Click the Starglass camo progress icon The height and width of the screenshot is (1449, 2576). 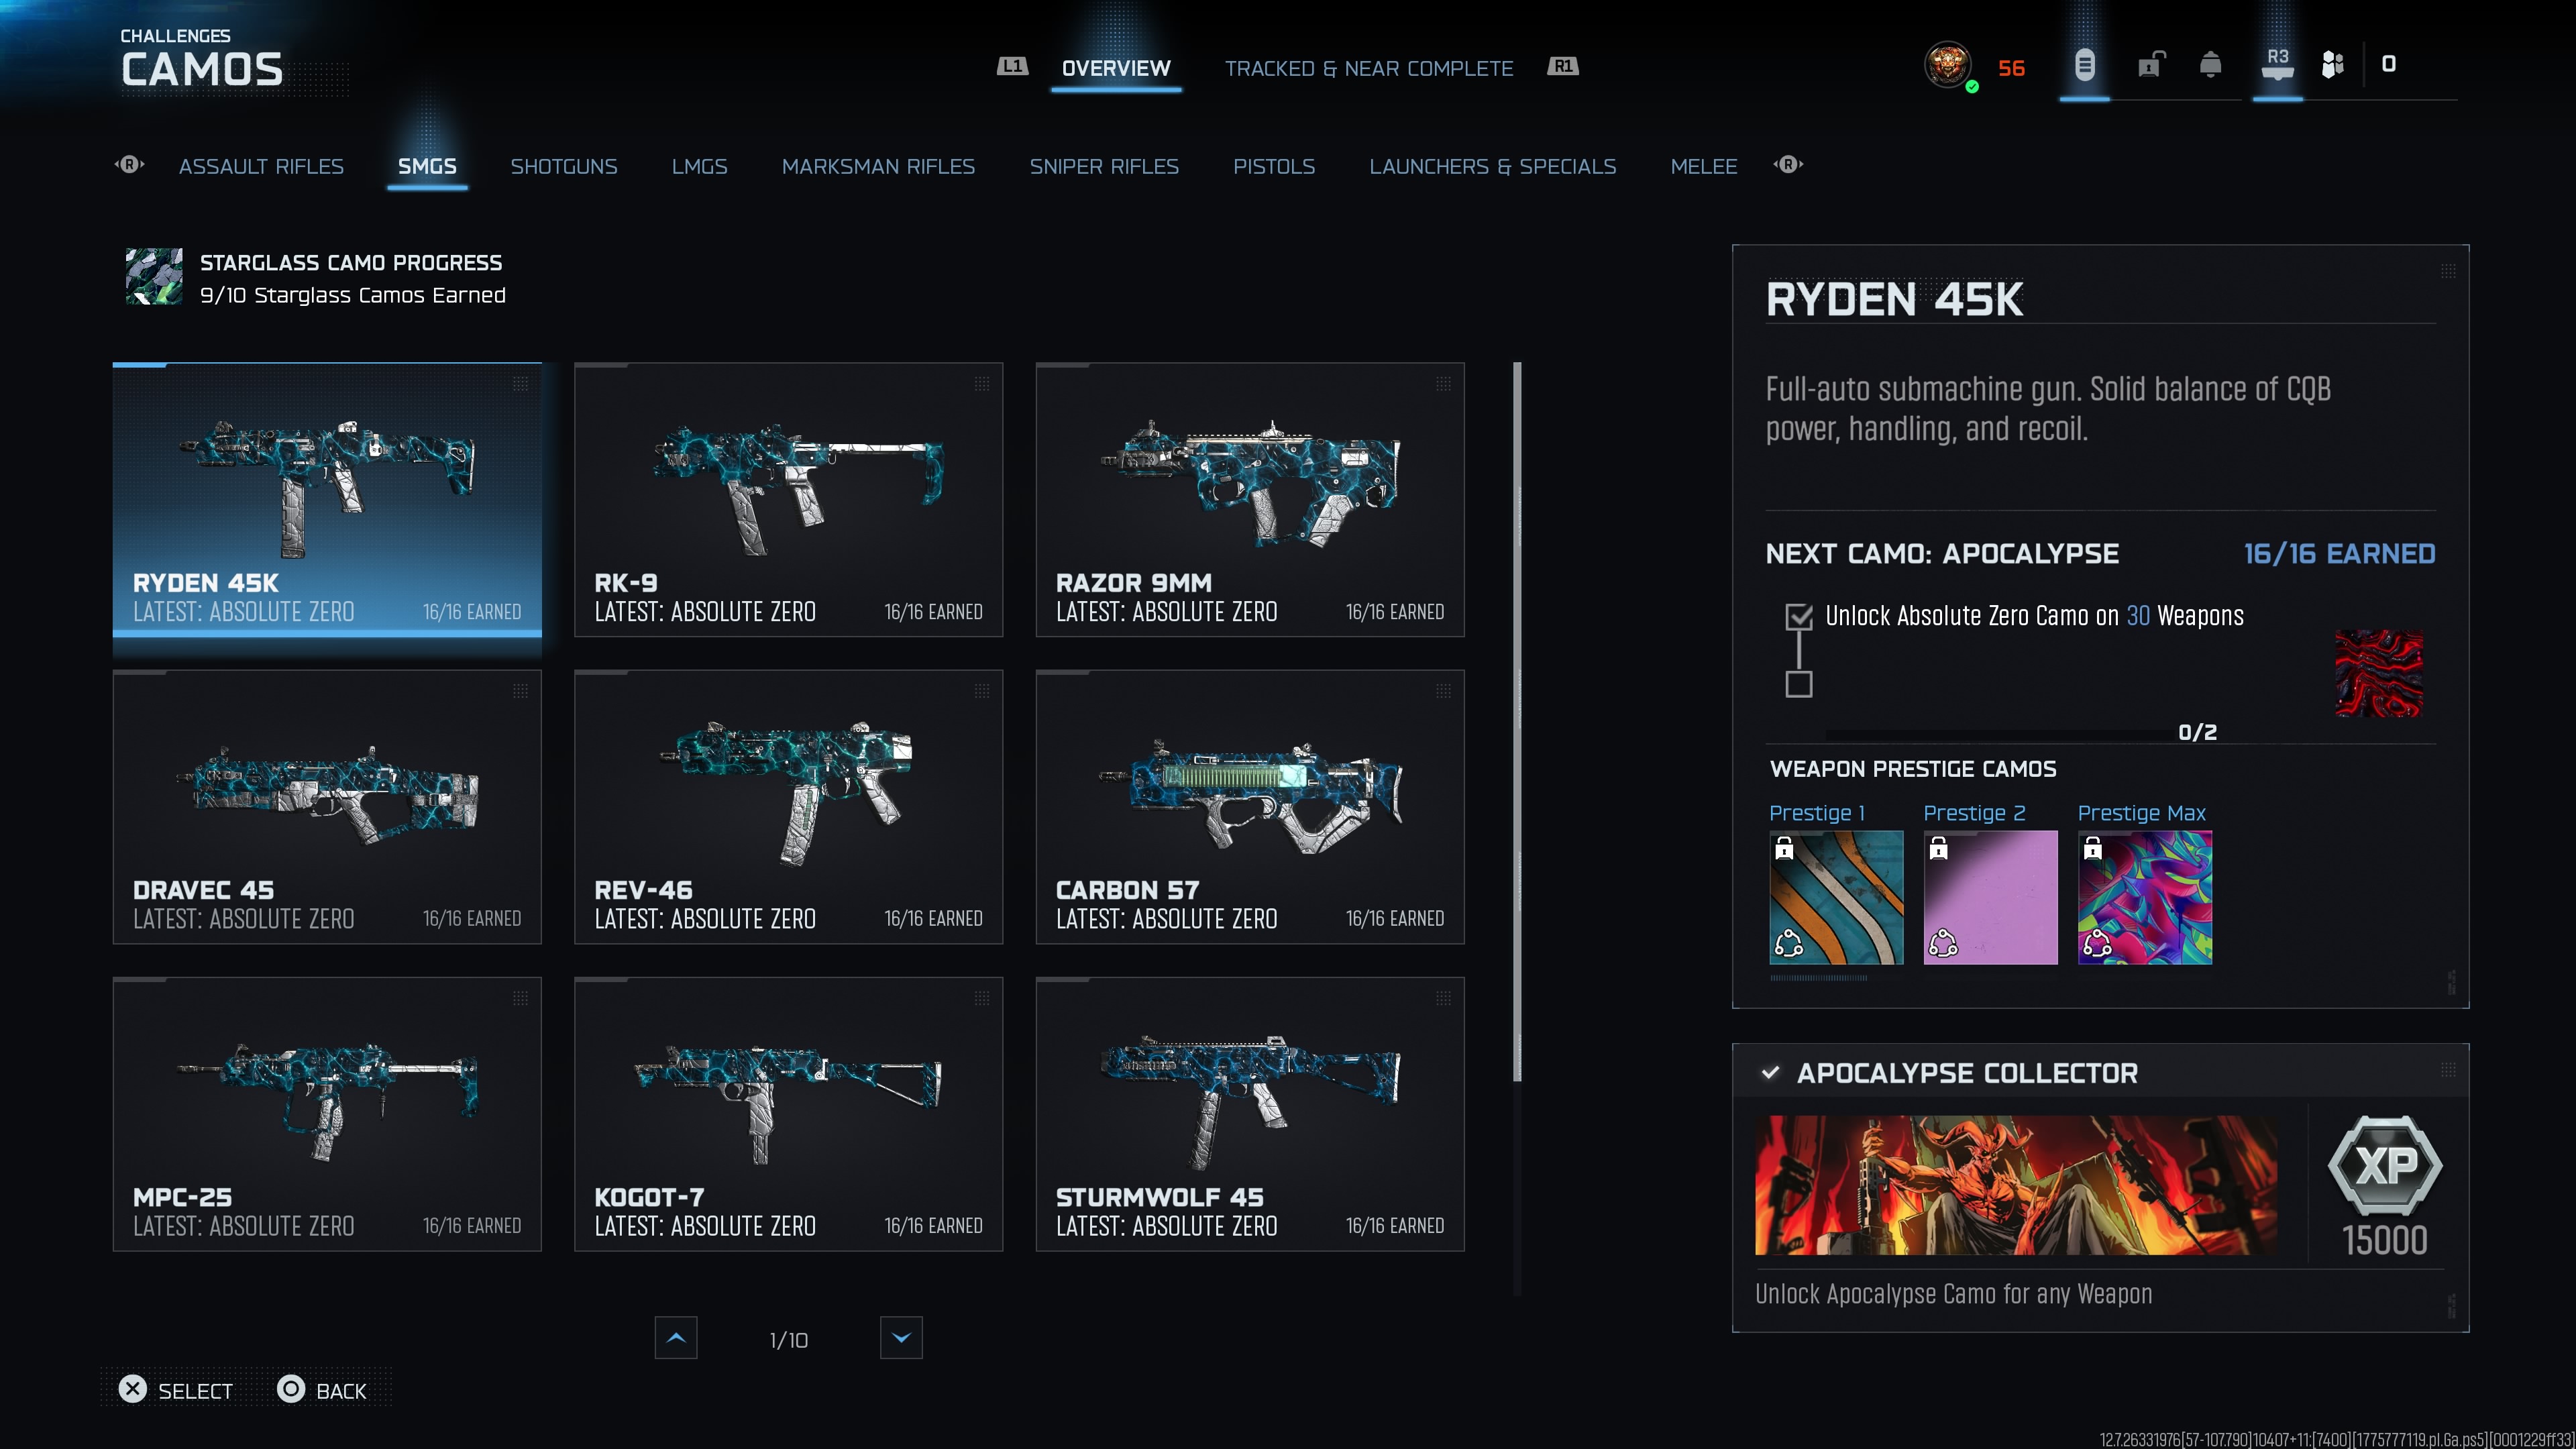(154, 277)
